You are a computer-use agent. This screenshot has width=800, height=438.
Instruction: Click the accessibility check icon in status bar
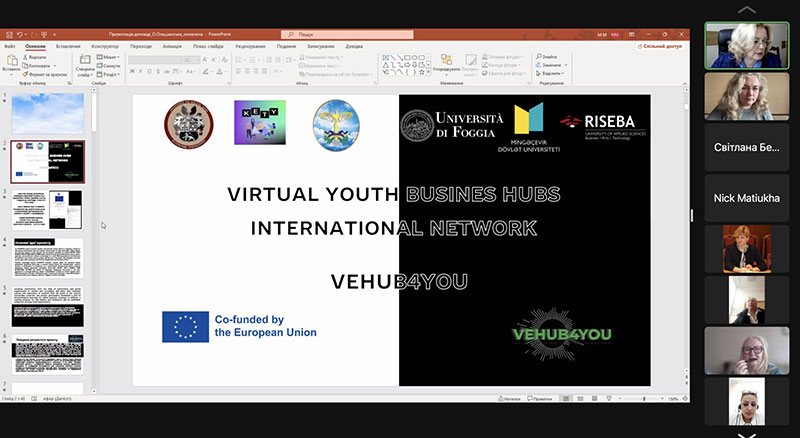35,399
